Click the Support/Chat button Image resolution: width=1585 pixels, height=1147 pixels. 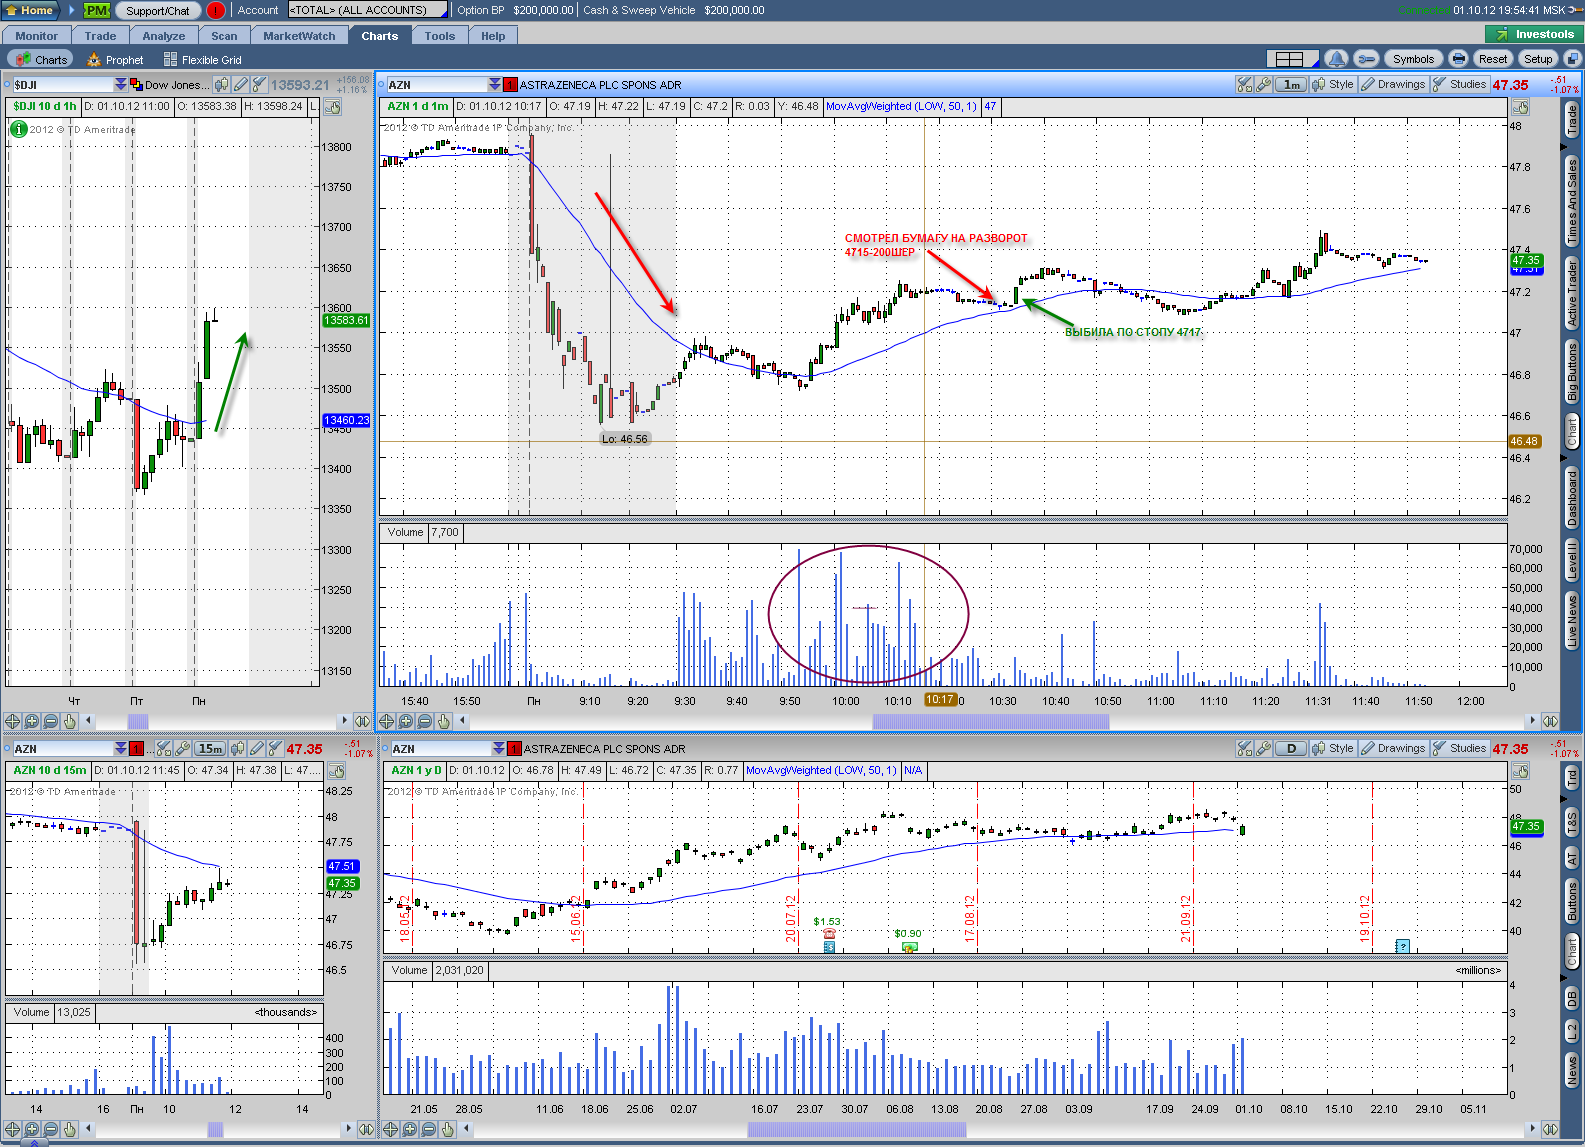point(158,10)
